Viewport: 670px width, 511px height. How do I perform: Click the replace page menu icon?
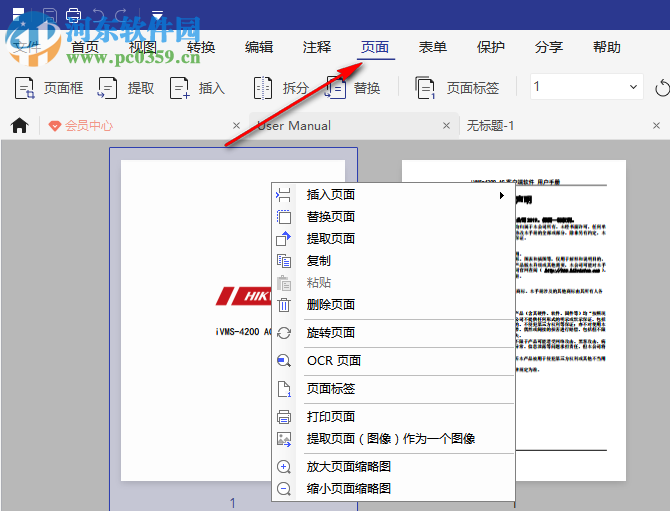284,217
